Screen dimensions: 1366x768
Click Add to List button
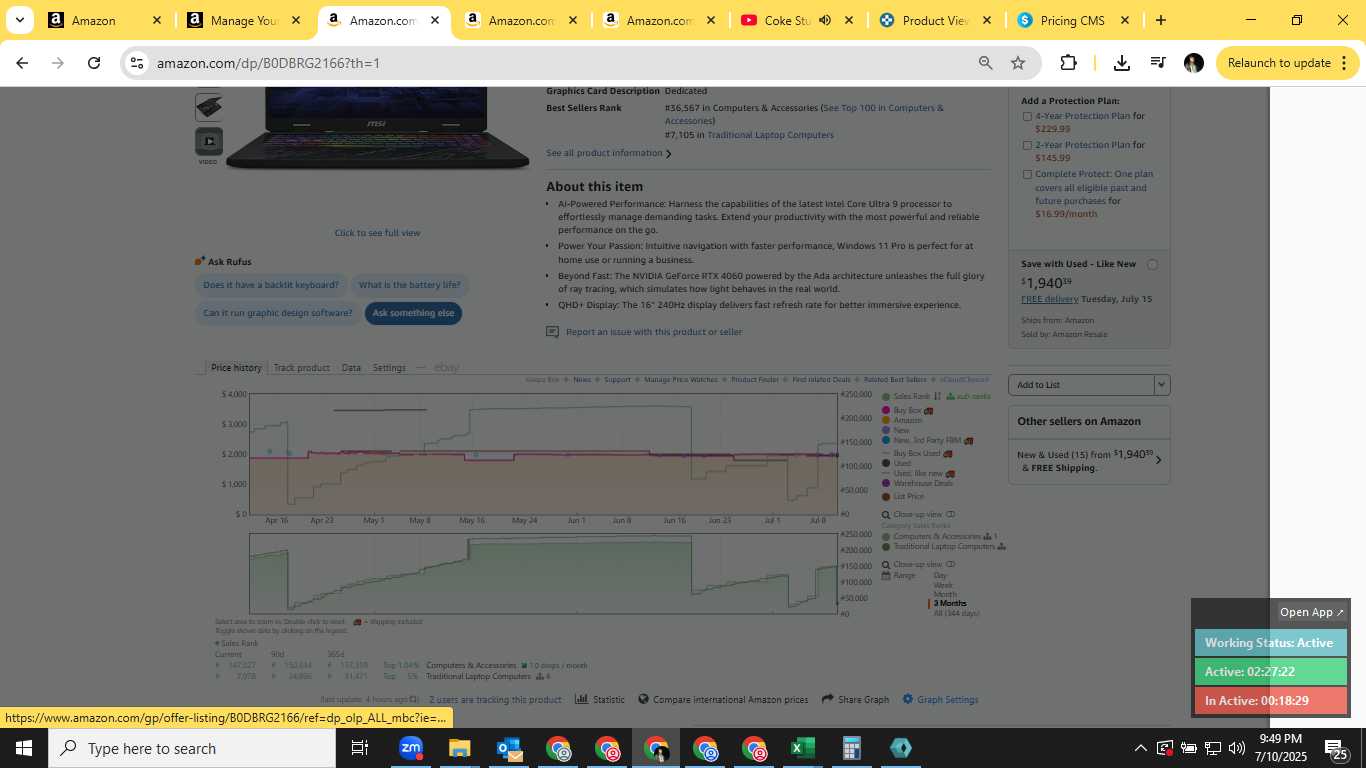click(x=1081, y=384)
